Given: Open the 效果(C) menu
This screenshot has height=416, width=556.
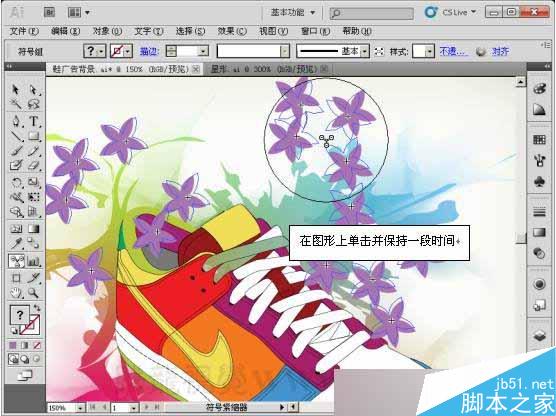Looking at the screenshot, I should click(232, 31).
